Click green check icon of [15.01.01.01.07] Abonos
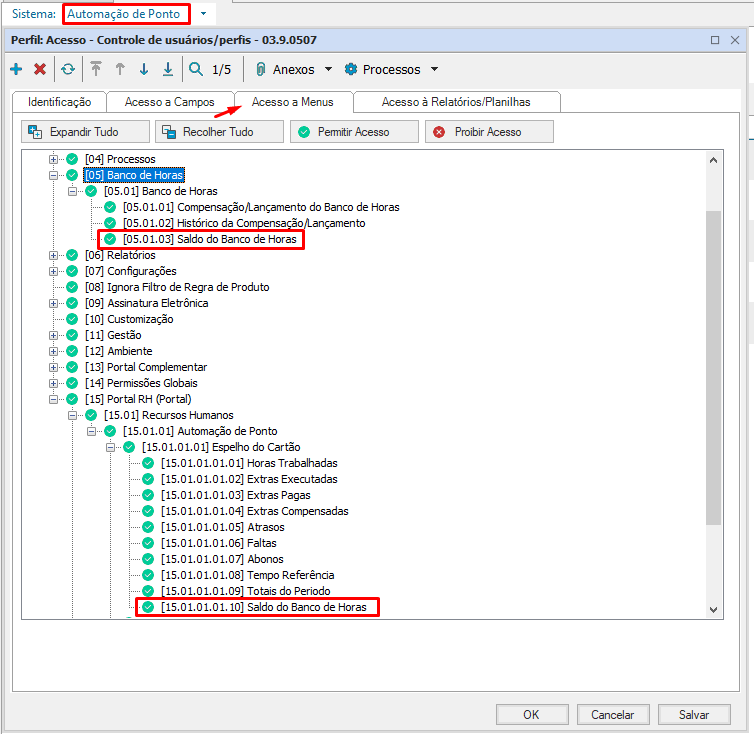This screenshot has width=754, height=734. click(x=148, y=559)
